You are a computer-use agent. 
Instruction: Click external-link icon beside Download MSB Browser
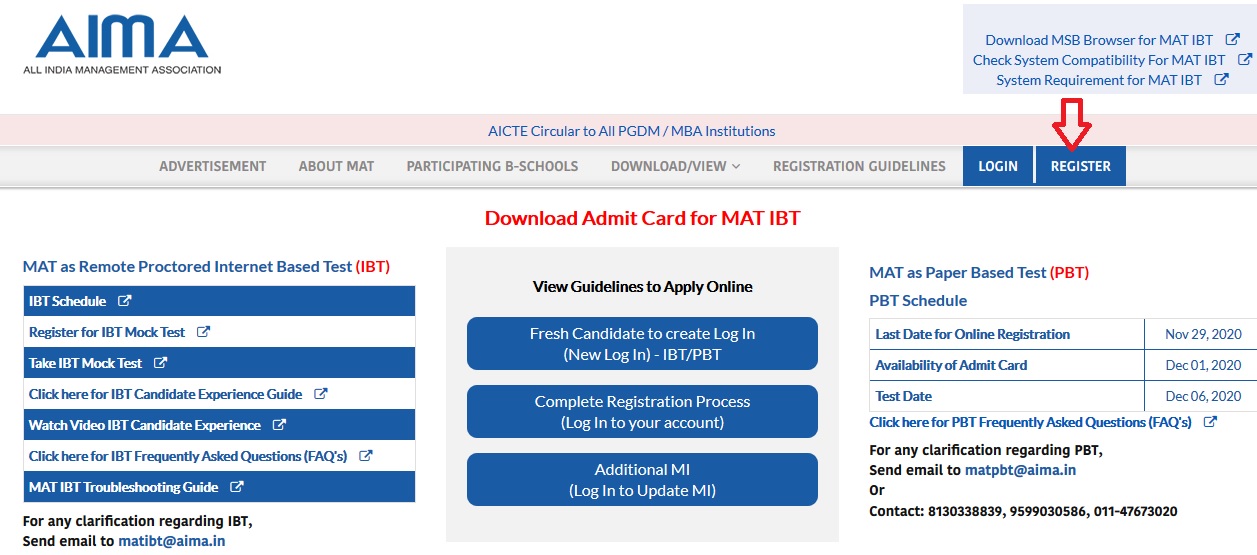[1233, 40]
